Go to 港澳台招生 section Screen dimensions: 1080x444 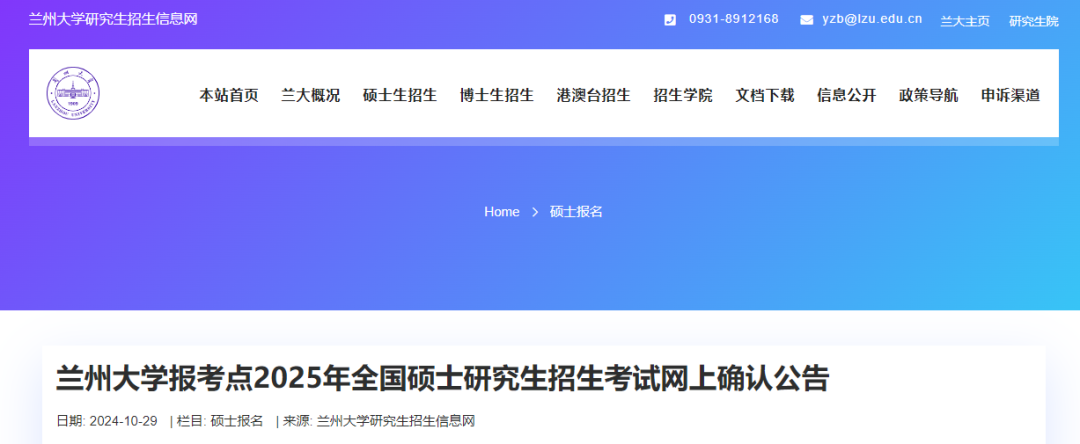[594, 96]
